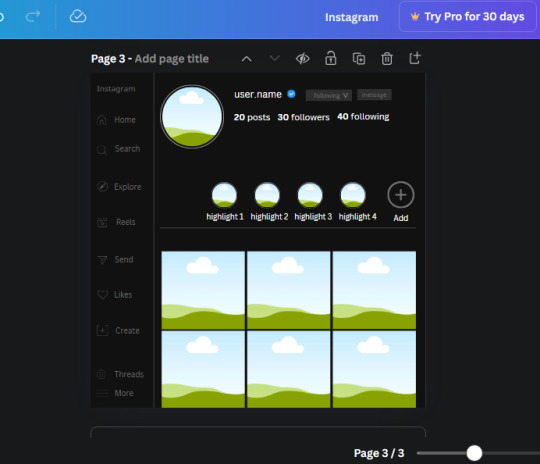Select the message button element
The image size is (540, 464).
(x=374, y=95)
